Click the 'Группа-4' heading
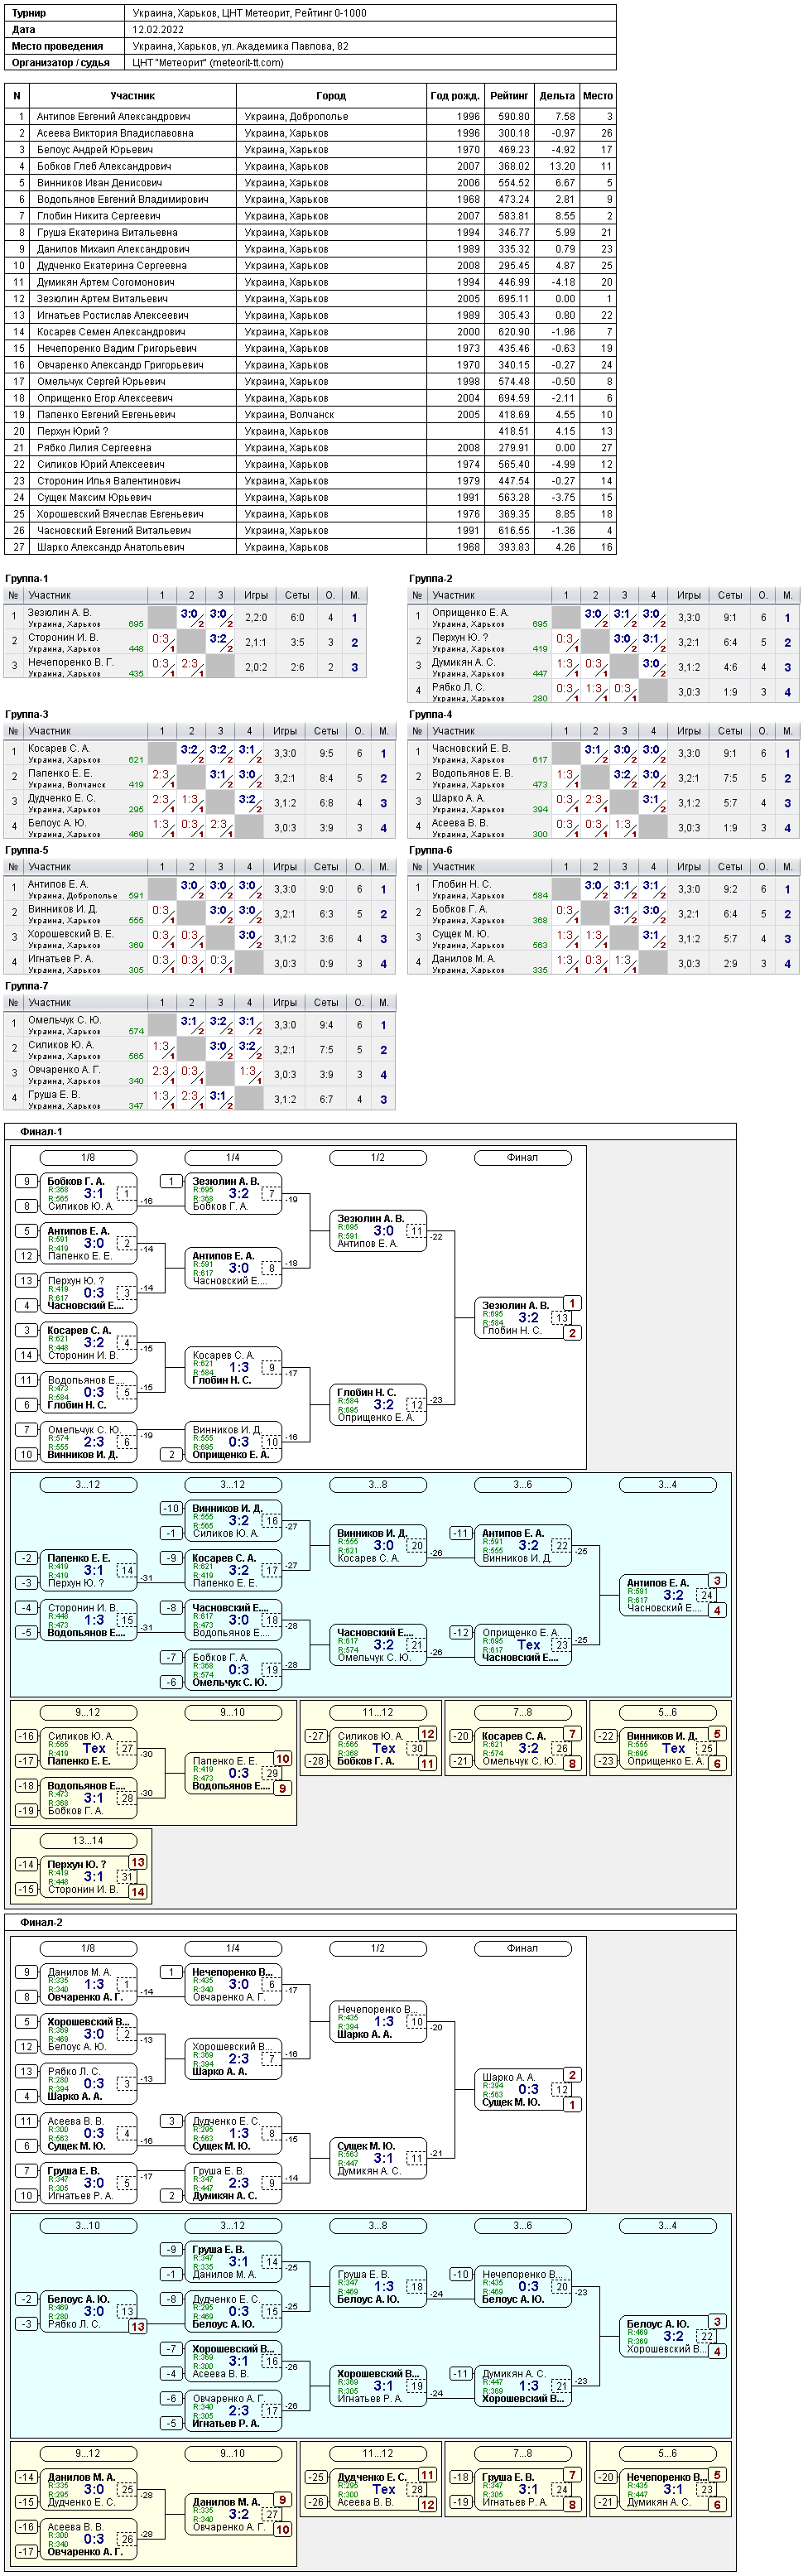Image resolution: width=808 pixels, height=2576 pixels. (430, 714)
